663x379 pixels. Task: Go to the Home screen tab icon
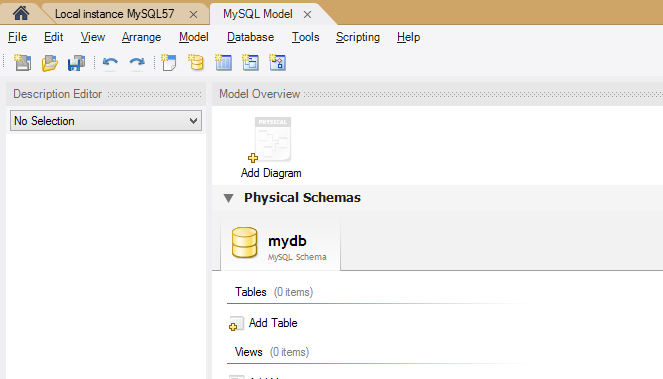[x=21, y=13]
